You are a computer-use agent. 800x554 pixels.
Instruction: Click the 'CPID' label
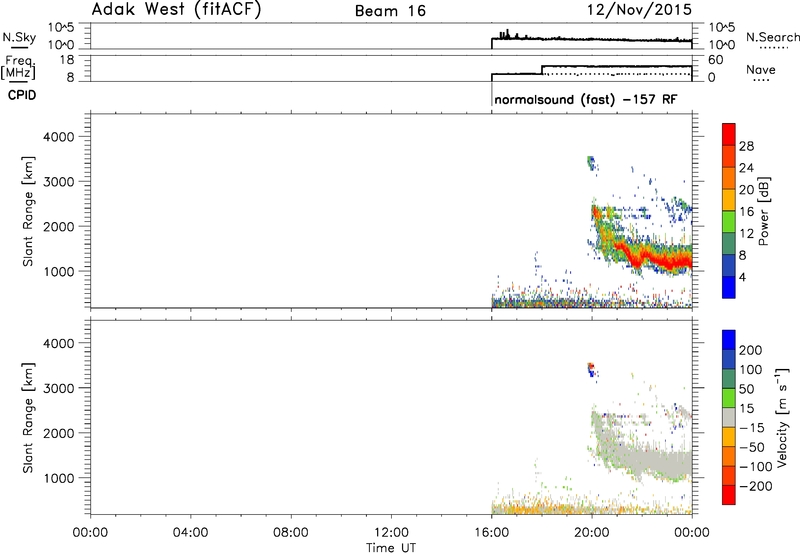click(x=22, y=95)
